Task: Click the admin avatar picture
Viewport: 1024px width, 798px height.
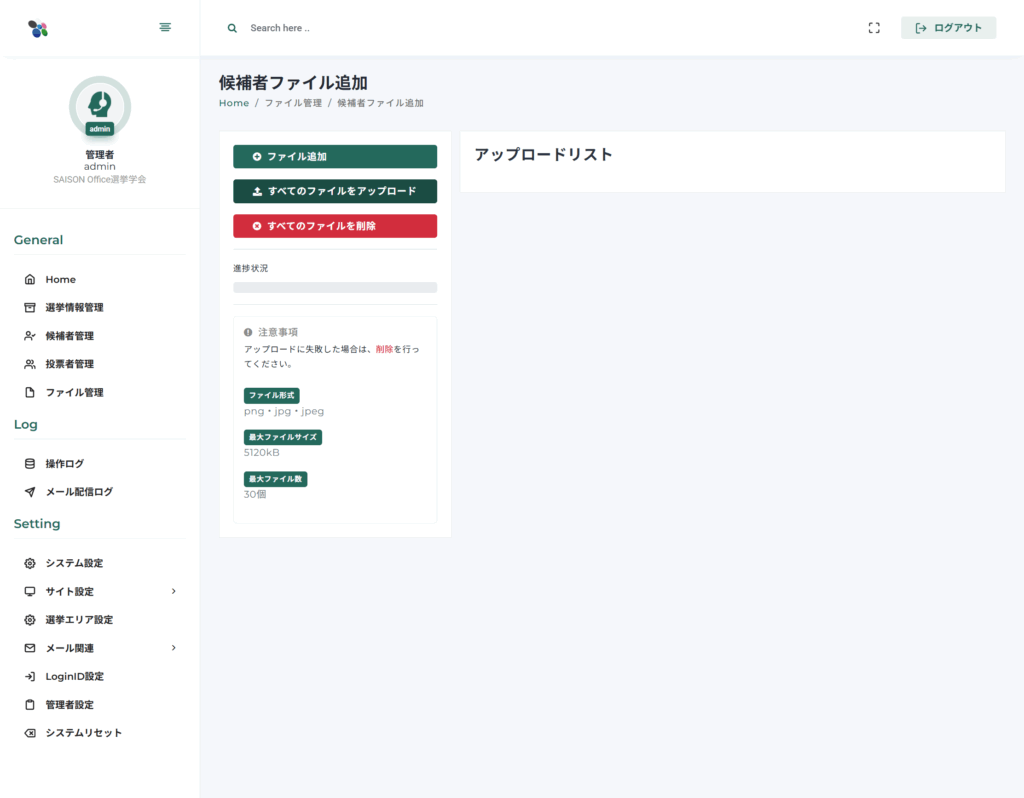Action: coord(100,106)
